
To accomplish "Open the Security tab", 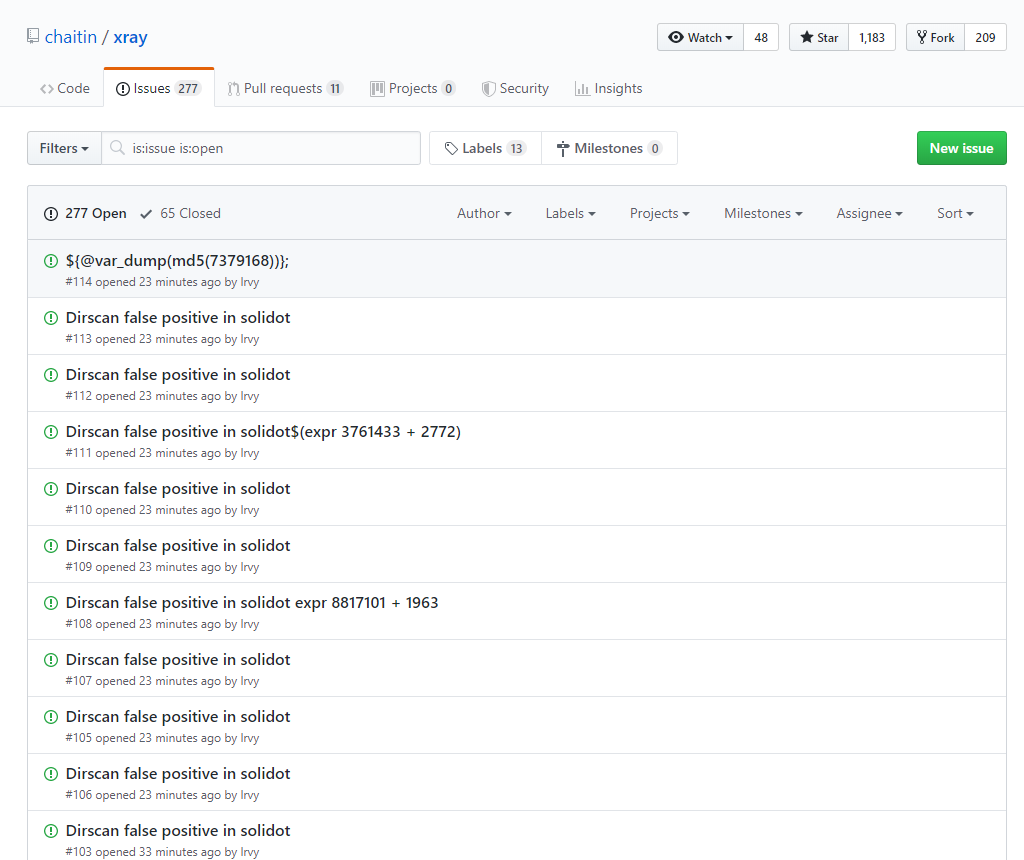I will point(515,88).
